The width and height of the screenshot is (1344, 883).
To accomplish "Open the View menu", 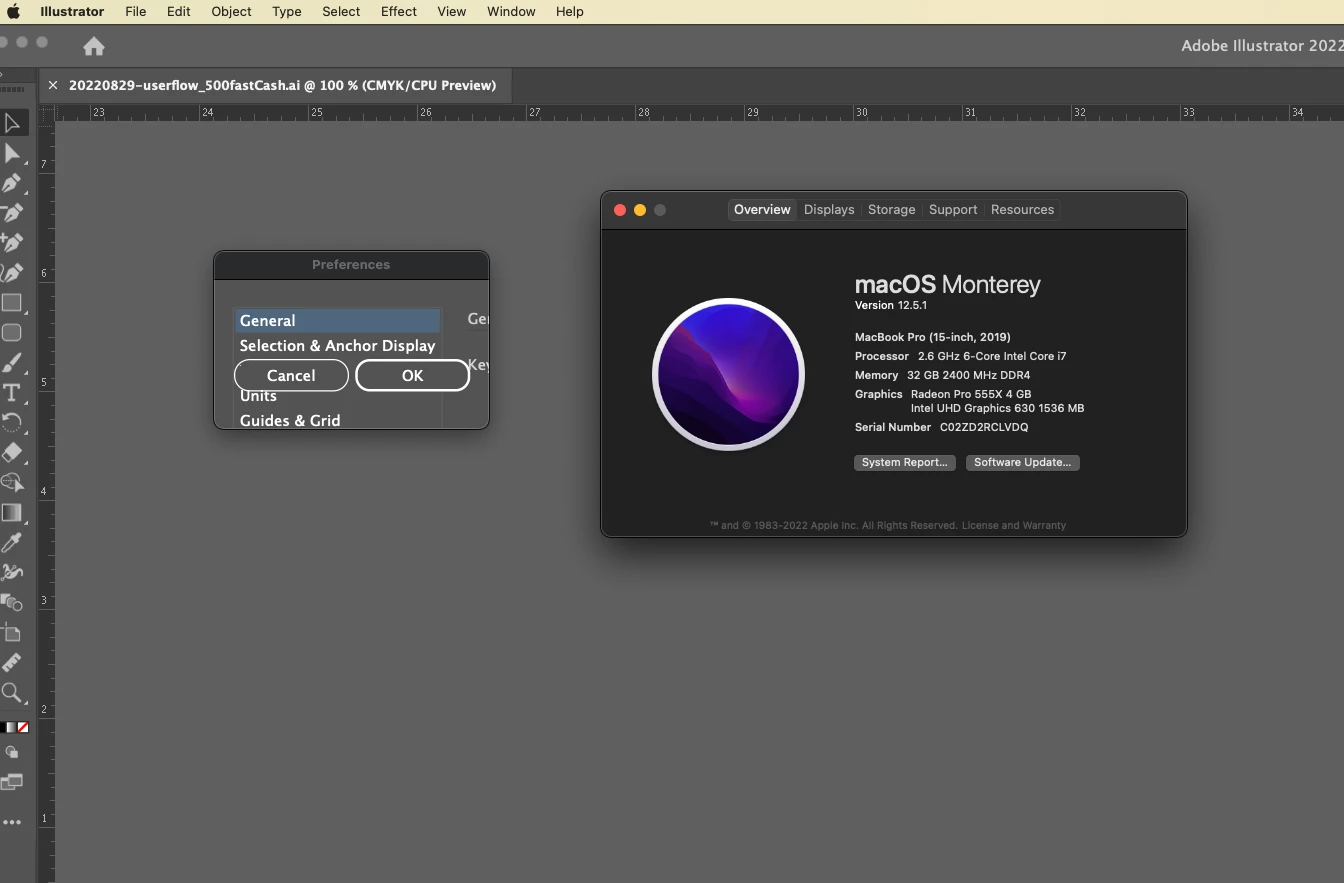I will tap(452, 11).
